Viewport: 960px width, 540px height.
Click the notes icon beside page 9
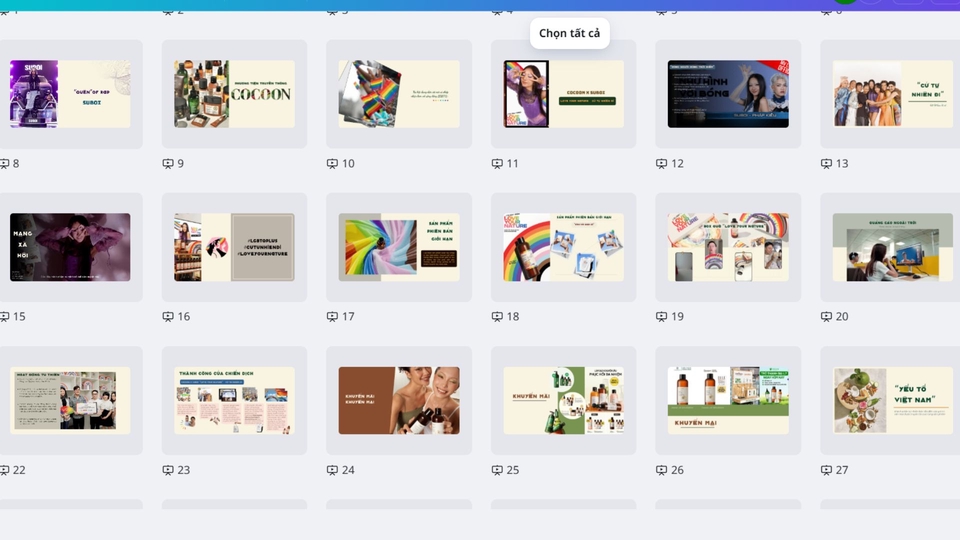[168, 164]
